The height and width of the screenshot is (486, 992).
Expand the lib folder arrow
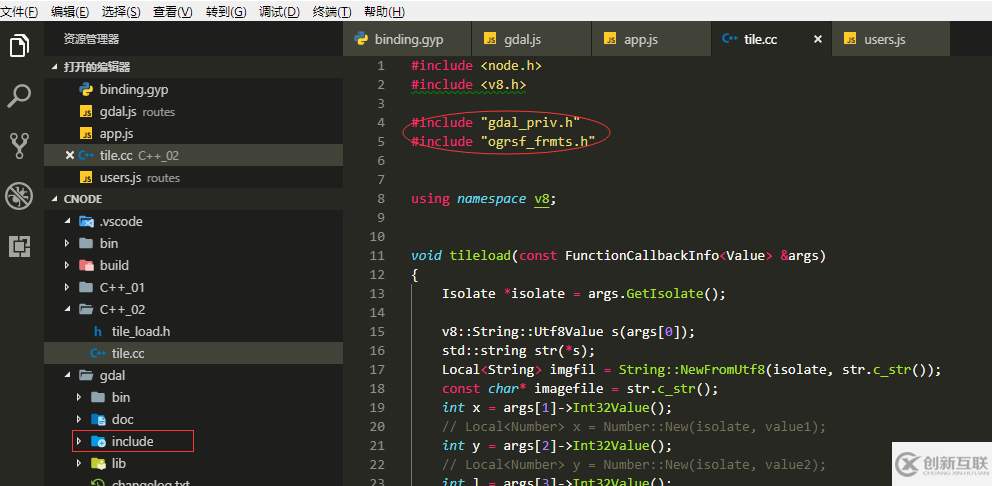[79, 464]
